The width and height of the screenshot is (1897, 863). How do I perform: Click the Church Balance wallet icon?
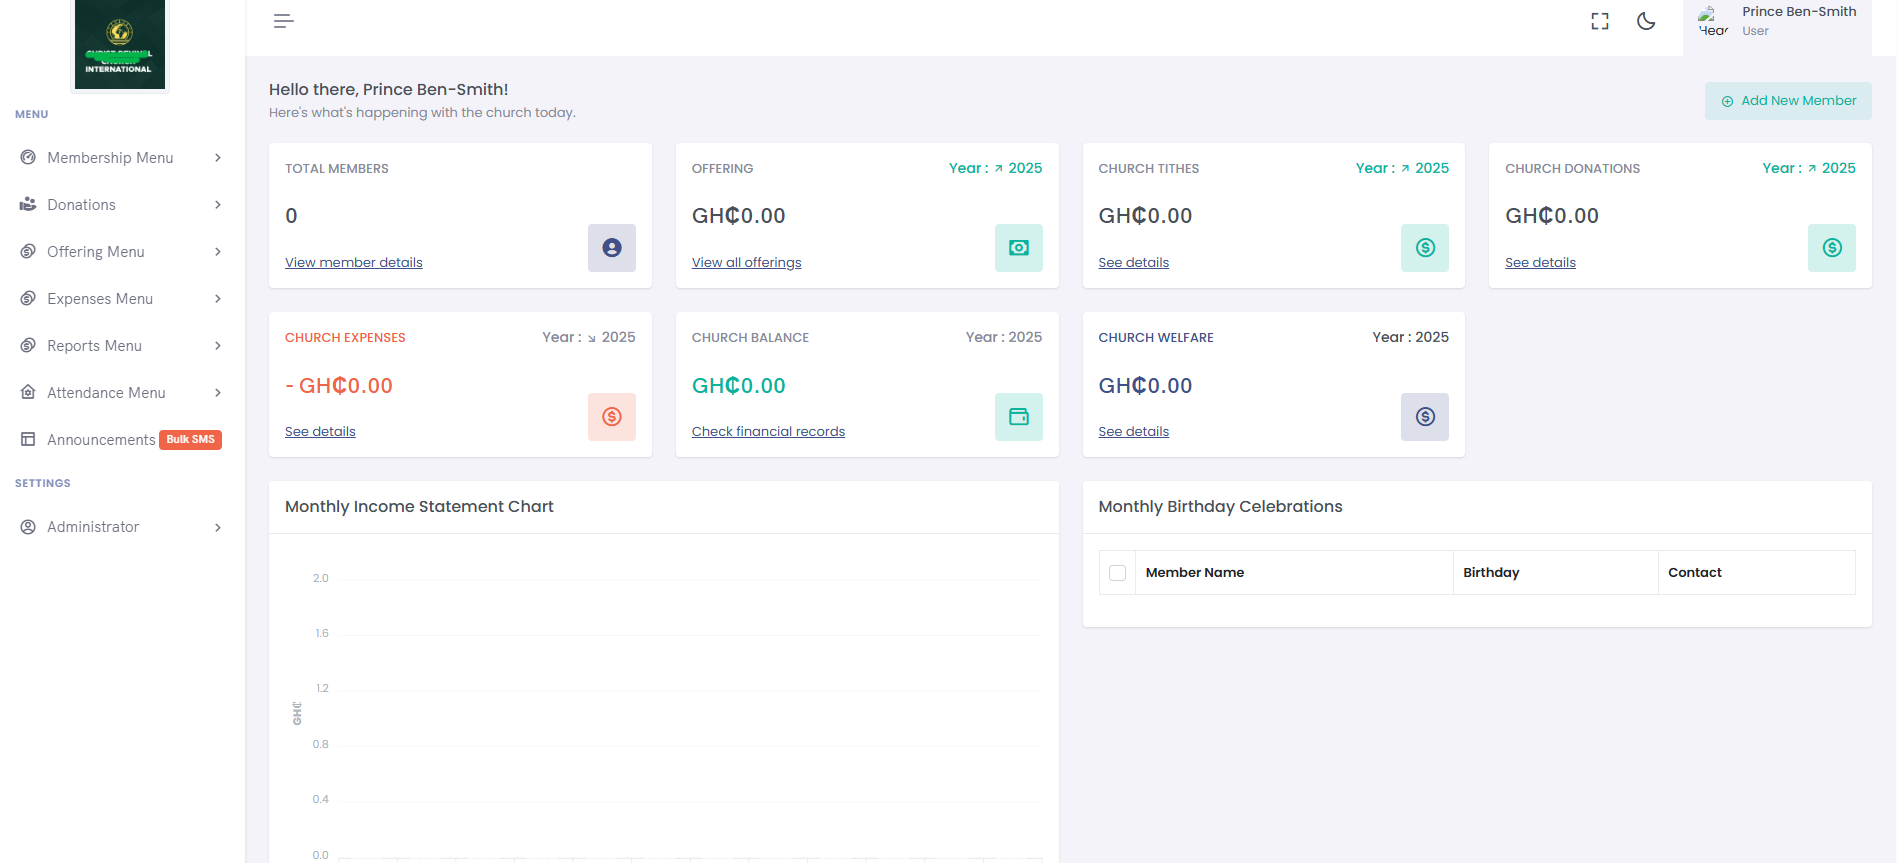pyautogui.click(x=1018, y=417)
